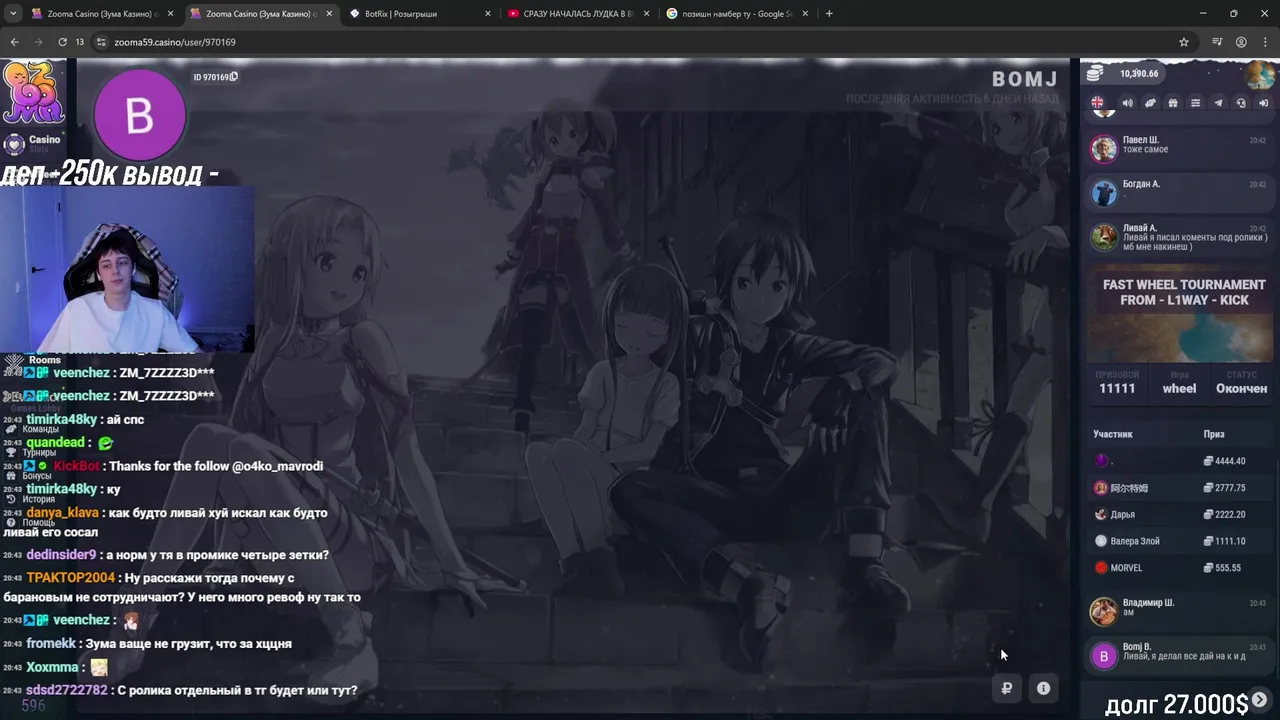The image size is (1280, 720).
Task: Open your profile avatar at top right
Action: [1259, 75]
